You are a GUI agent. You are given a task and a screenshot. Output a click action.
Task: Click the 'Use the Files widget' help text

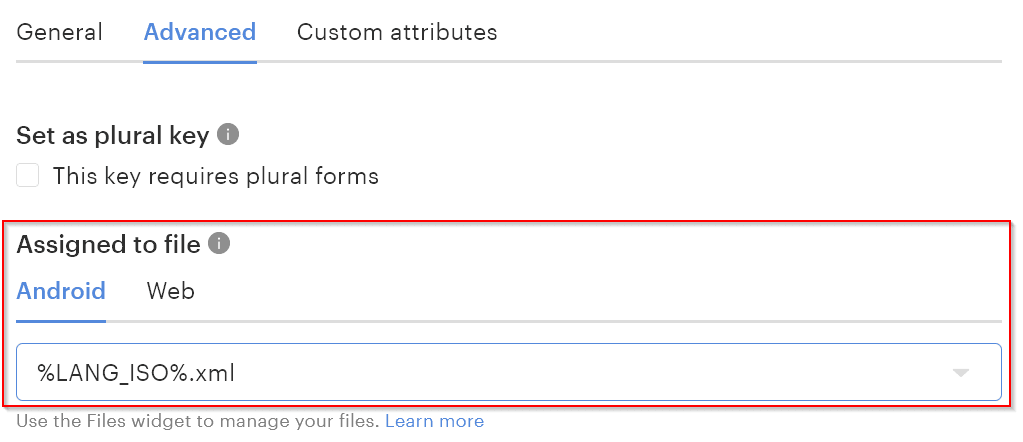[198, 421]
